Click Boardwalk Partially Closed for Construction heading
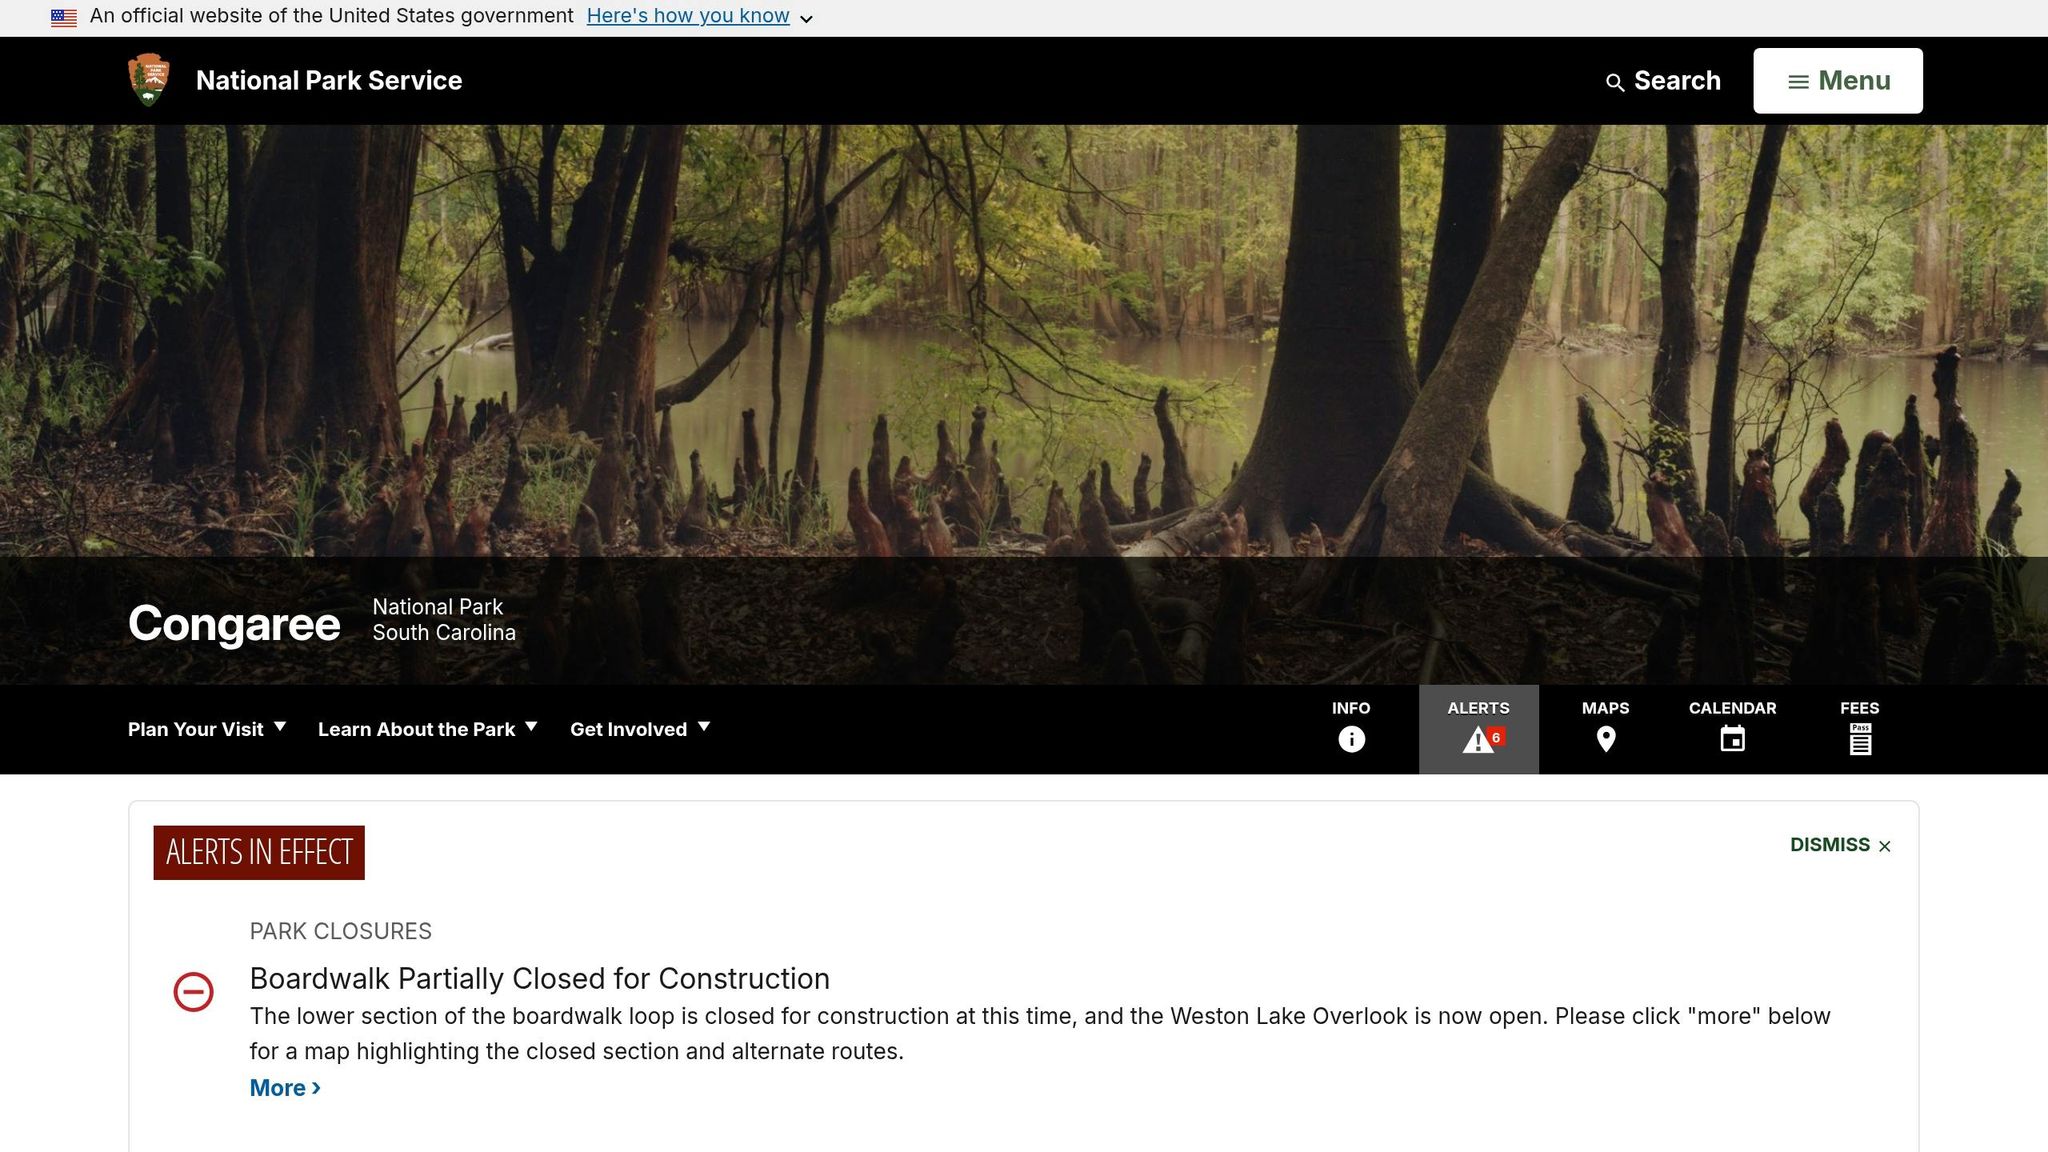Image resolution: width=2048 pixels, height=1152 pixels. click(x=540, y=978)
